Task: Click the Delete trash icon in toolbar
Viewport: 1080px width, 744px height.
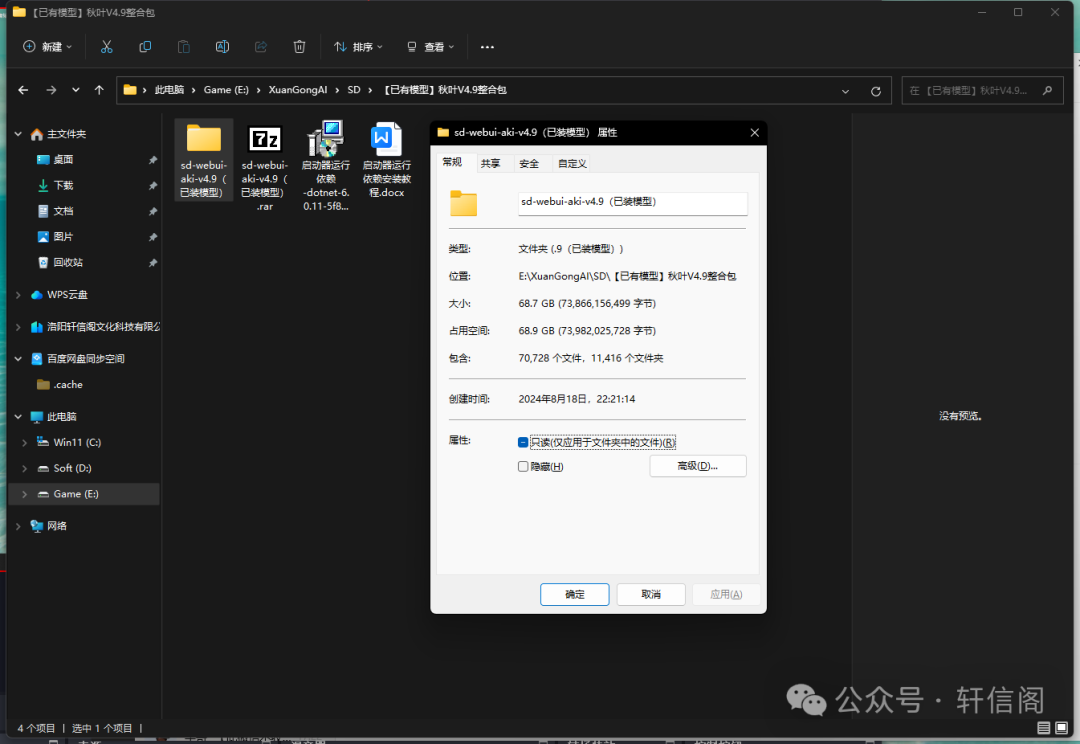Action: 299,47
